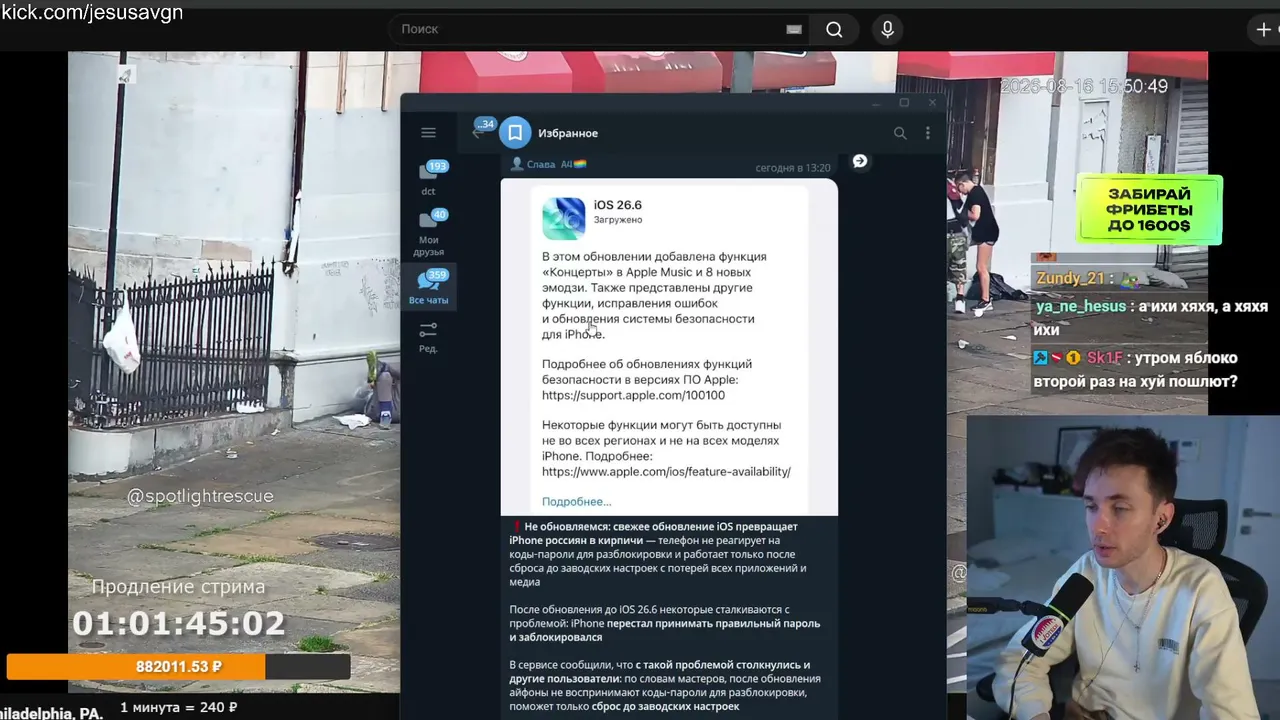Screen dimensions: 1280x720
Task: Click the 01:01:45:02 stream timer
Action: (x=179, y=624)
